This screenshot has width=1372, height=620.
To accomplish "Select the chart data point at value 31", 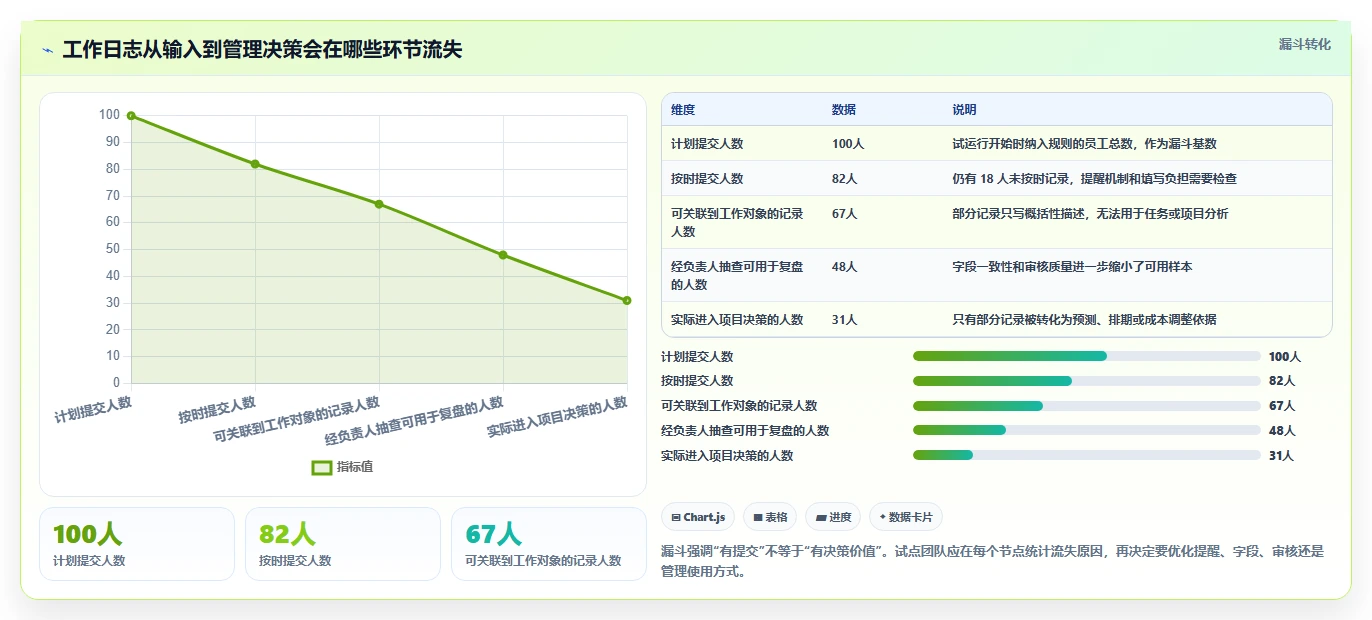I will [627, 300].
